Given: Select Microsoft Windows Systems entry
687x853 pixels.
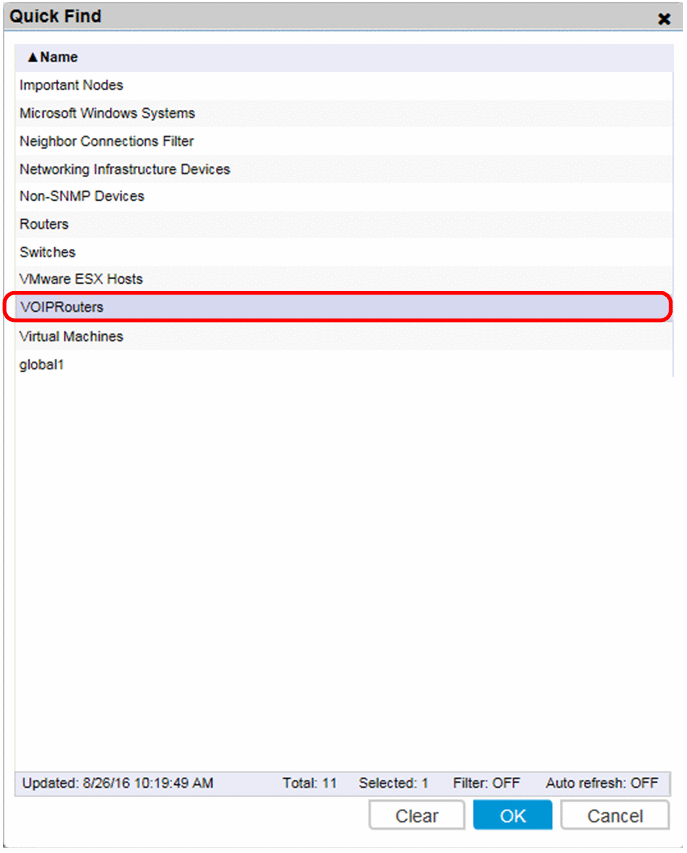Looking at the screenshot, I should [107, 113].
